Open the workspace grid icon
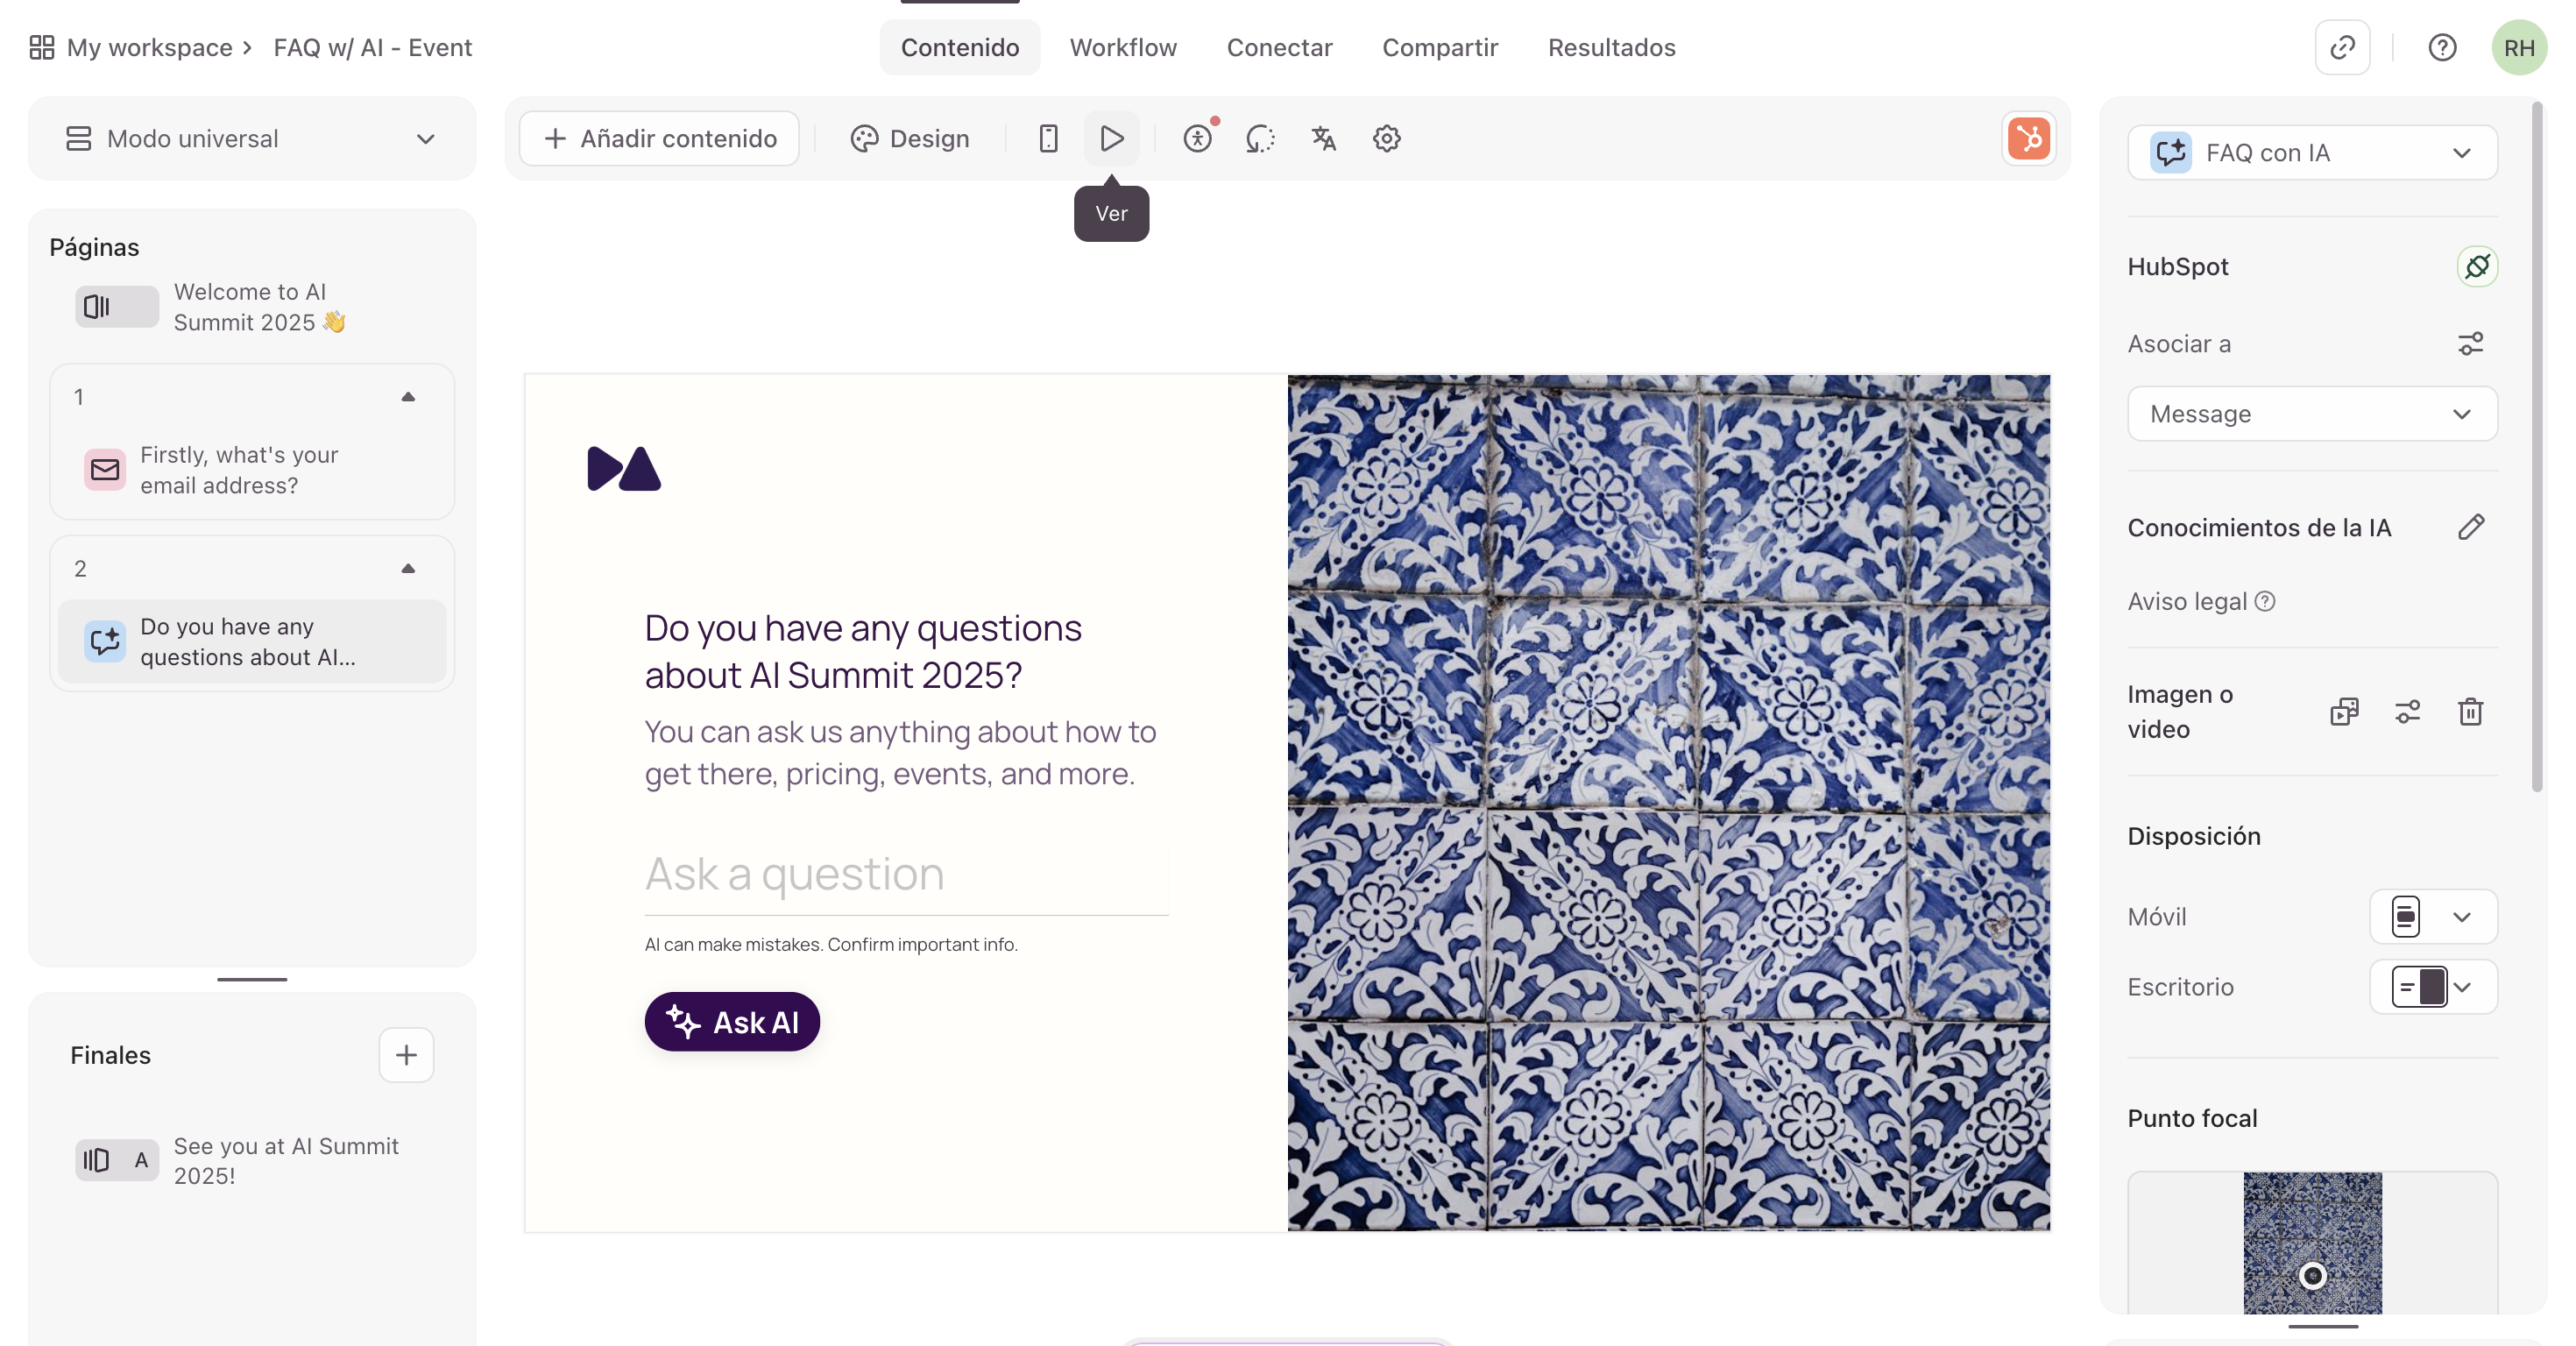The height and width of the screenshot is (1346, 2576). click(x=41, y=47)
